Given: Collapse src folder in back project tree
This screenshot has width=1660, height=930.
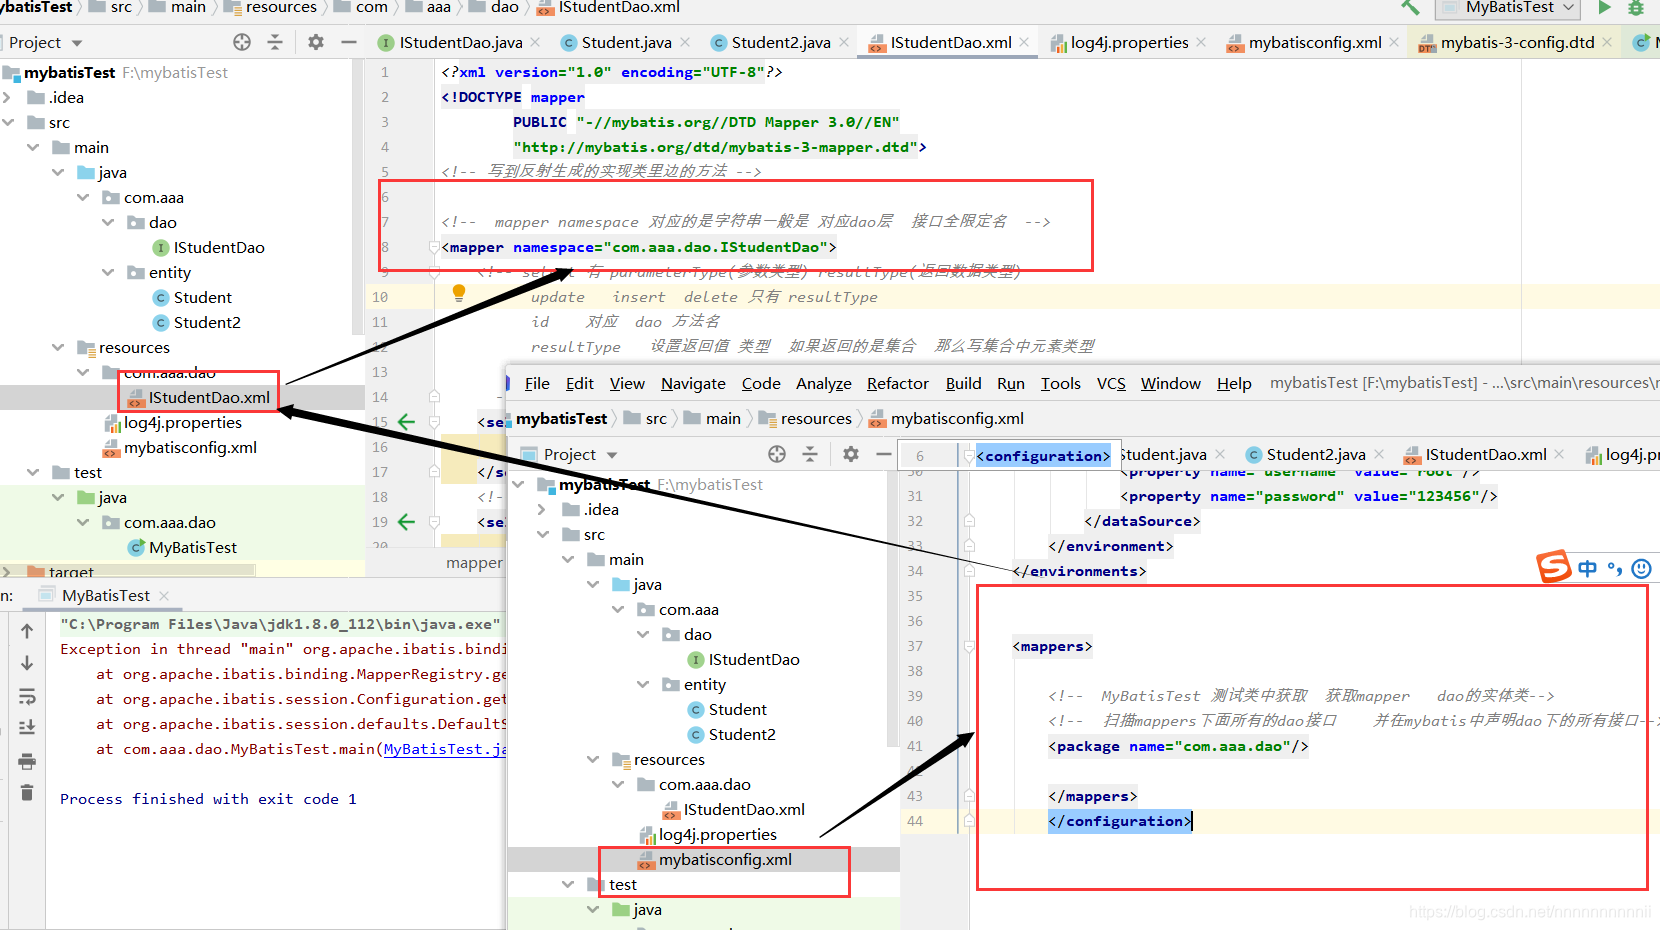Looking at the screenshot, I should tap(9, 122).
